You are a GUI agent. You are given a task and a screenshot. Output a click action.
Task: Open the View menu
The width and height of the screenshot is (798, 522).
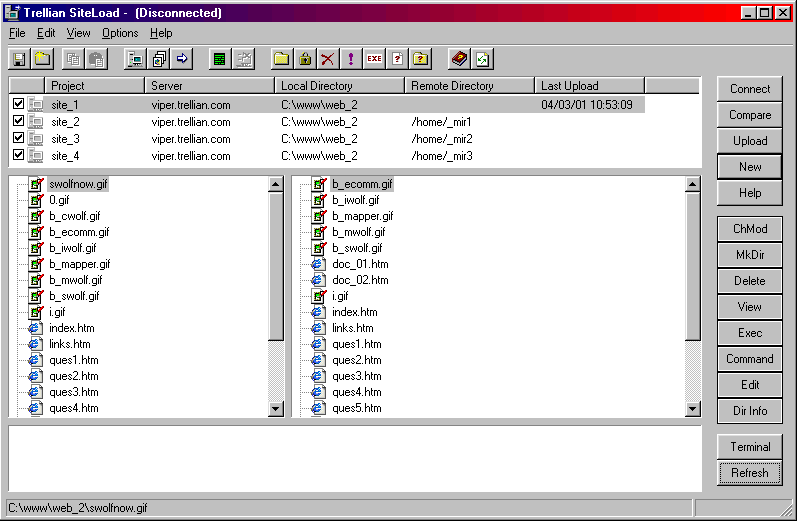pyautogui.click(x=78, y=33)
